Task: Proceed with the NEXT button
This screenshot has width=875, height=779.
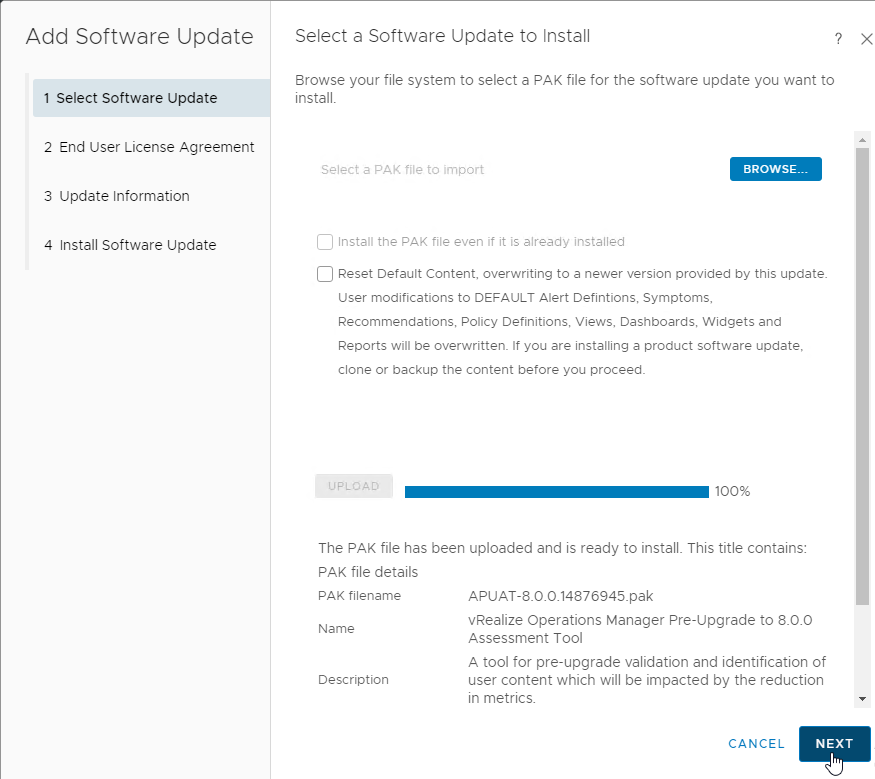Action: [x=834, y=744]
